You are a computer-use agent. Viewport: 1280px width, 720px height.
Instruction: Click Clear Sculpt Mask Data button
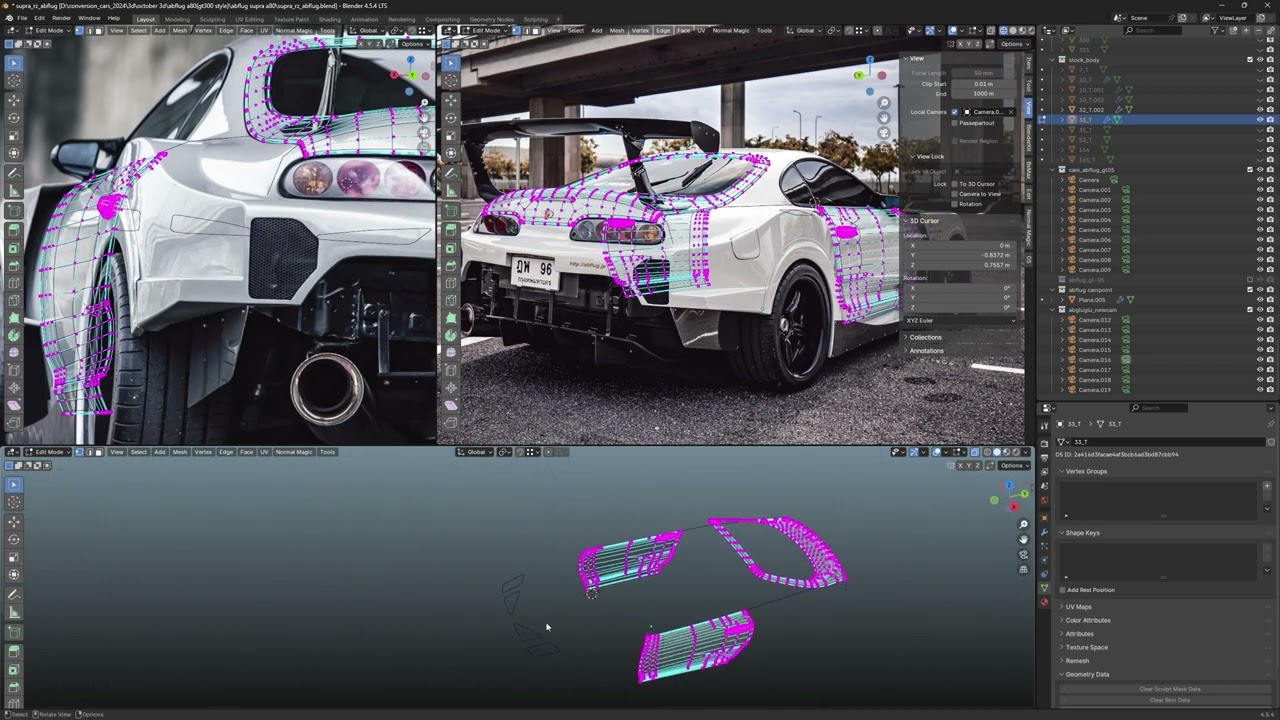coord(1168,689)
